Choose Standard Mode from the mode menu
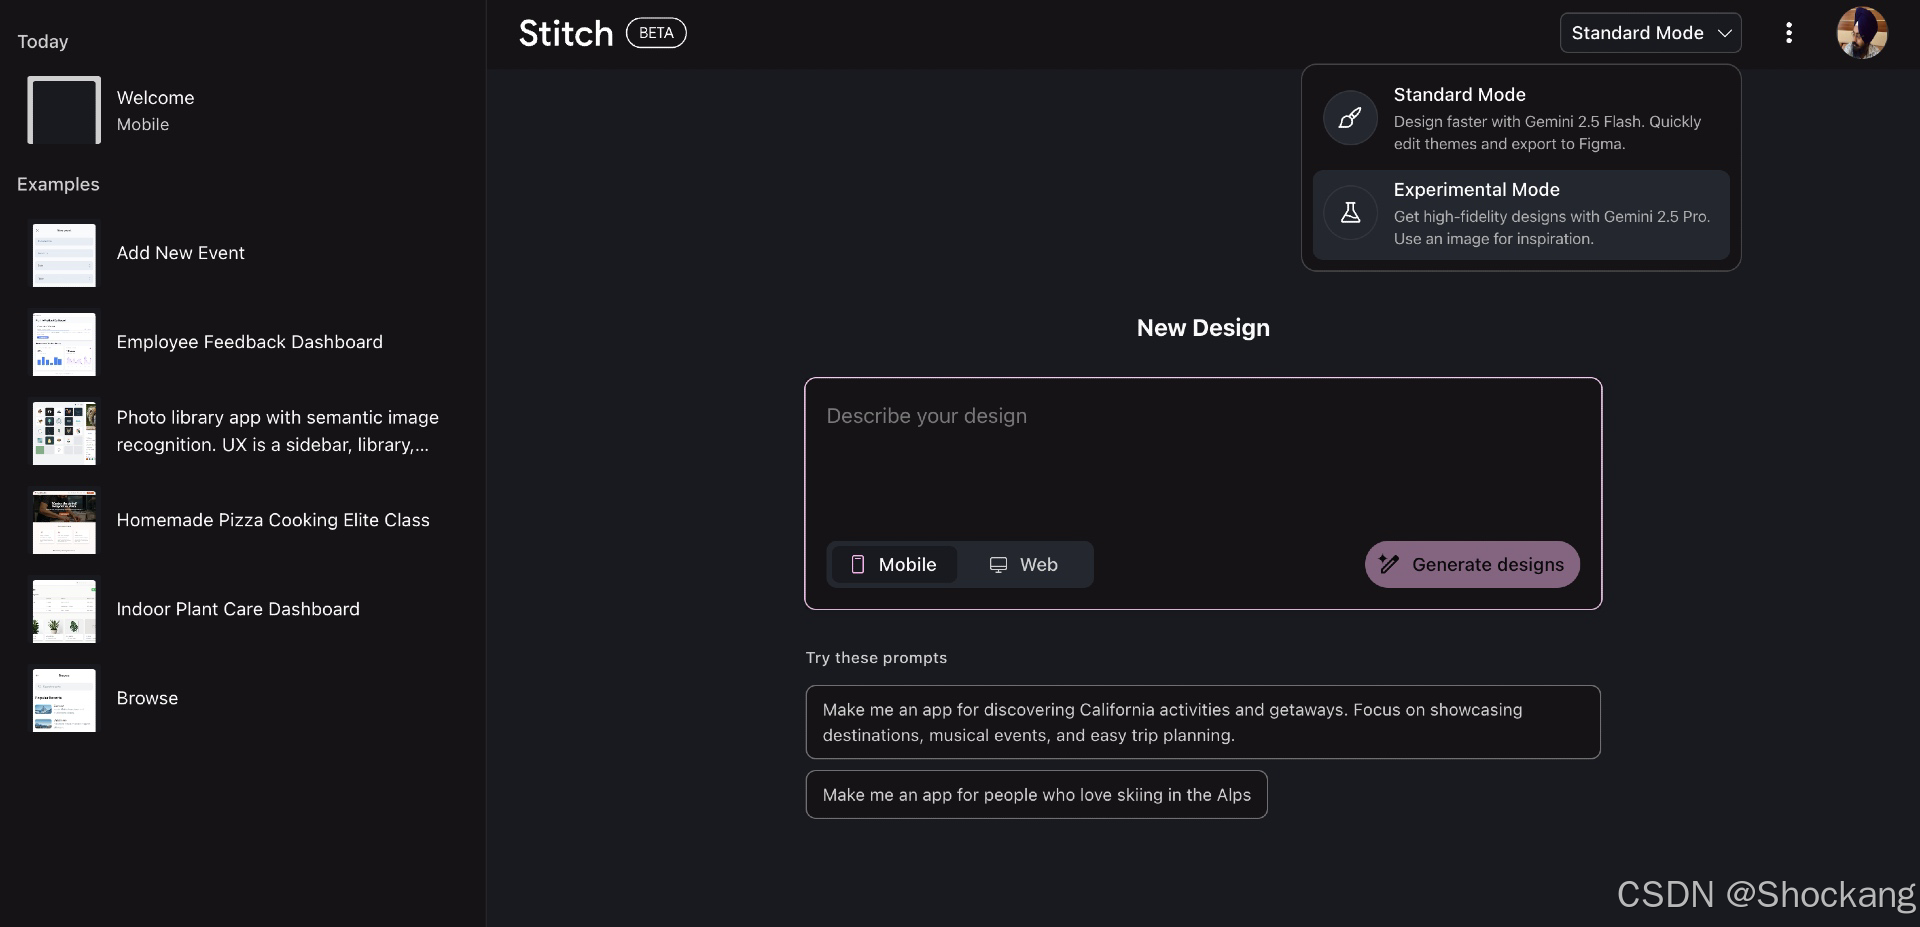The height and width of the screenshot is (927, 1920). 1521,118
